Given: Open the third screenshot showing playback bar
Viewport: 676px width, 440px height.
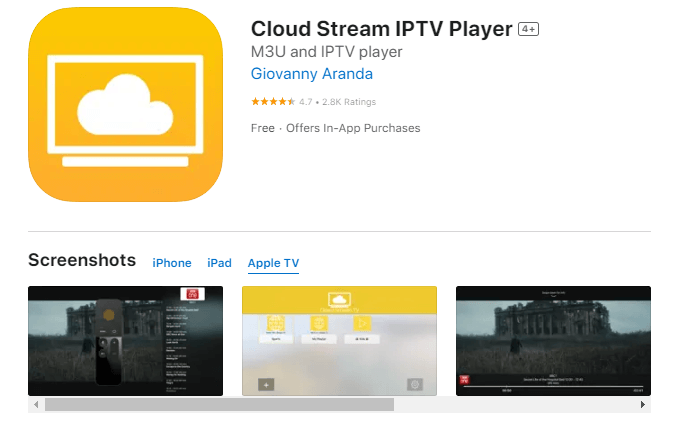Looking at the screenshot, I should click(x=553, y=341).
